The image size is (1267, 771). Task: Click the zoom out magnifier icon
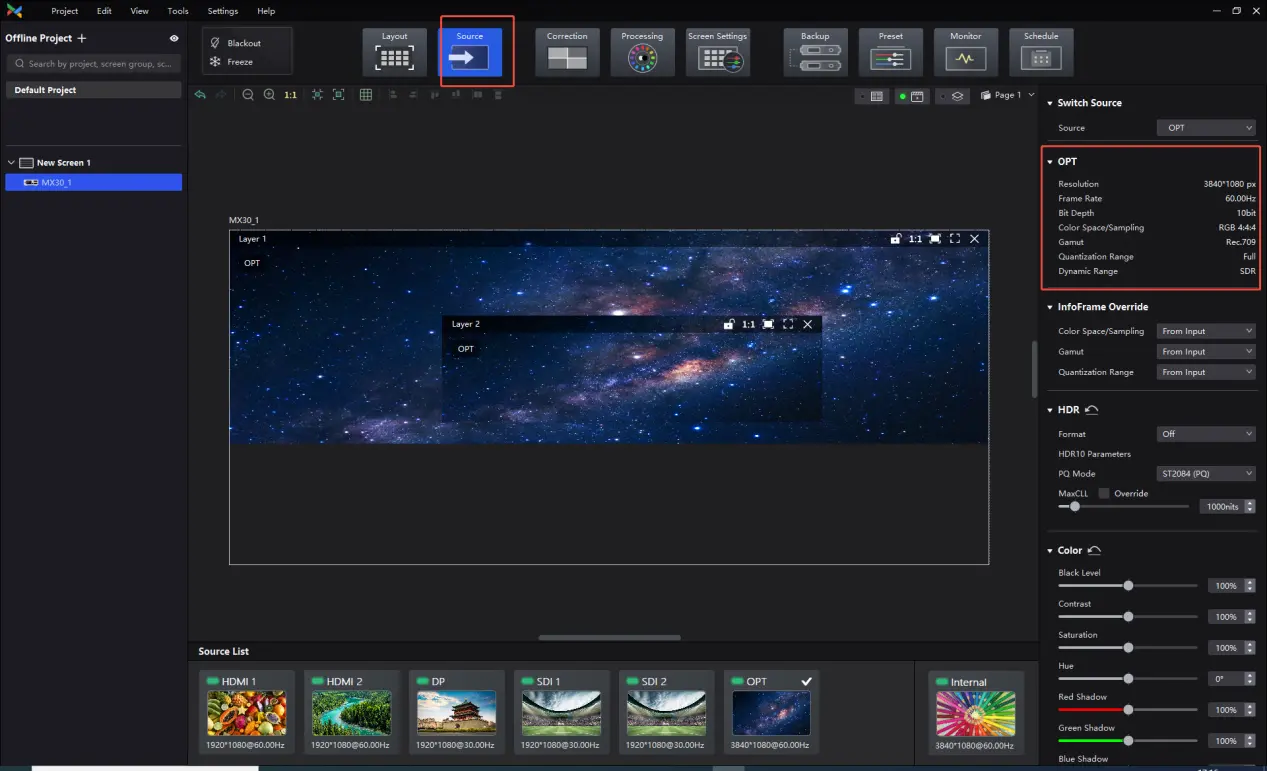[248, 95]
